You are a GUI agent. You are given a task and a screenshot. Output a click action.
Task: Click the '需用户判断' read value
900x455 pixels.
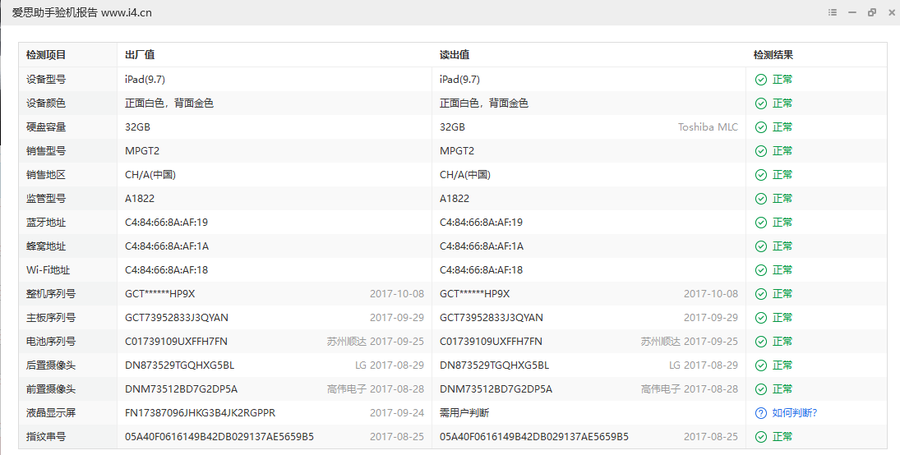(x=464, y=413)
